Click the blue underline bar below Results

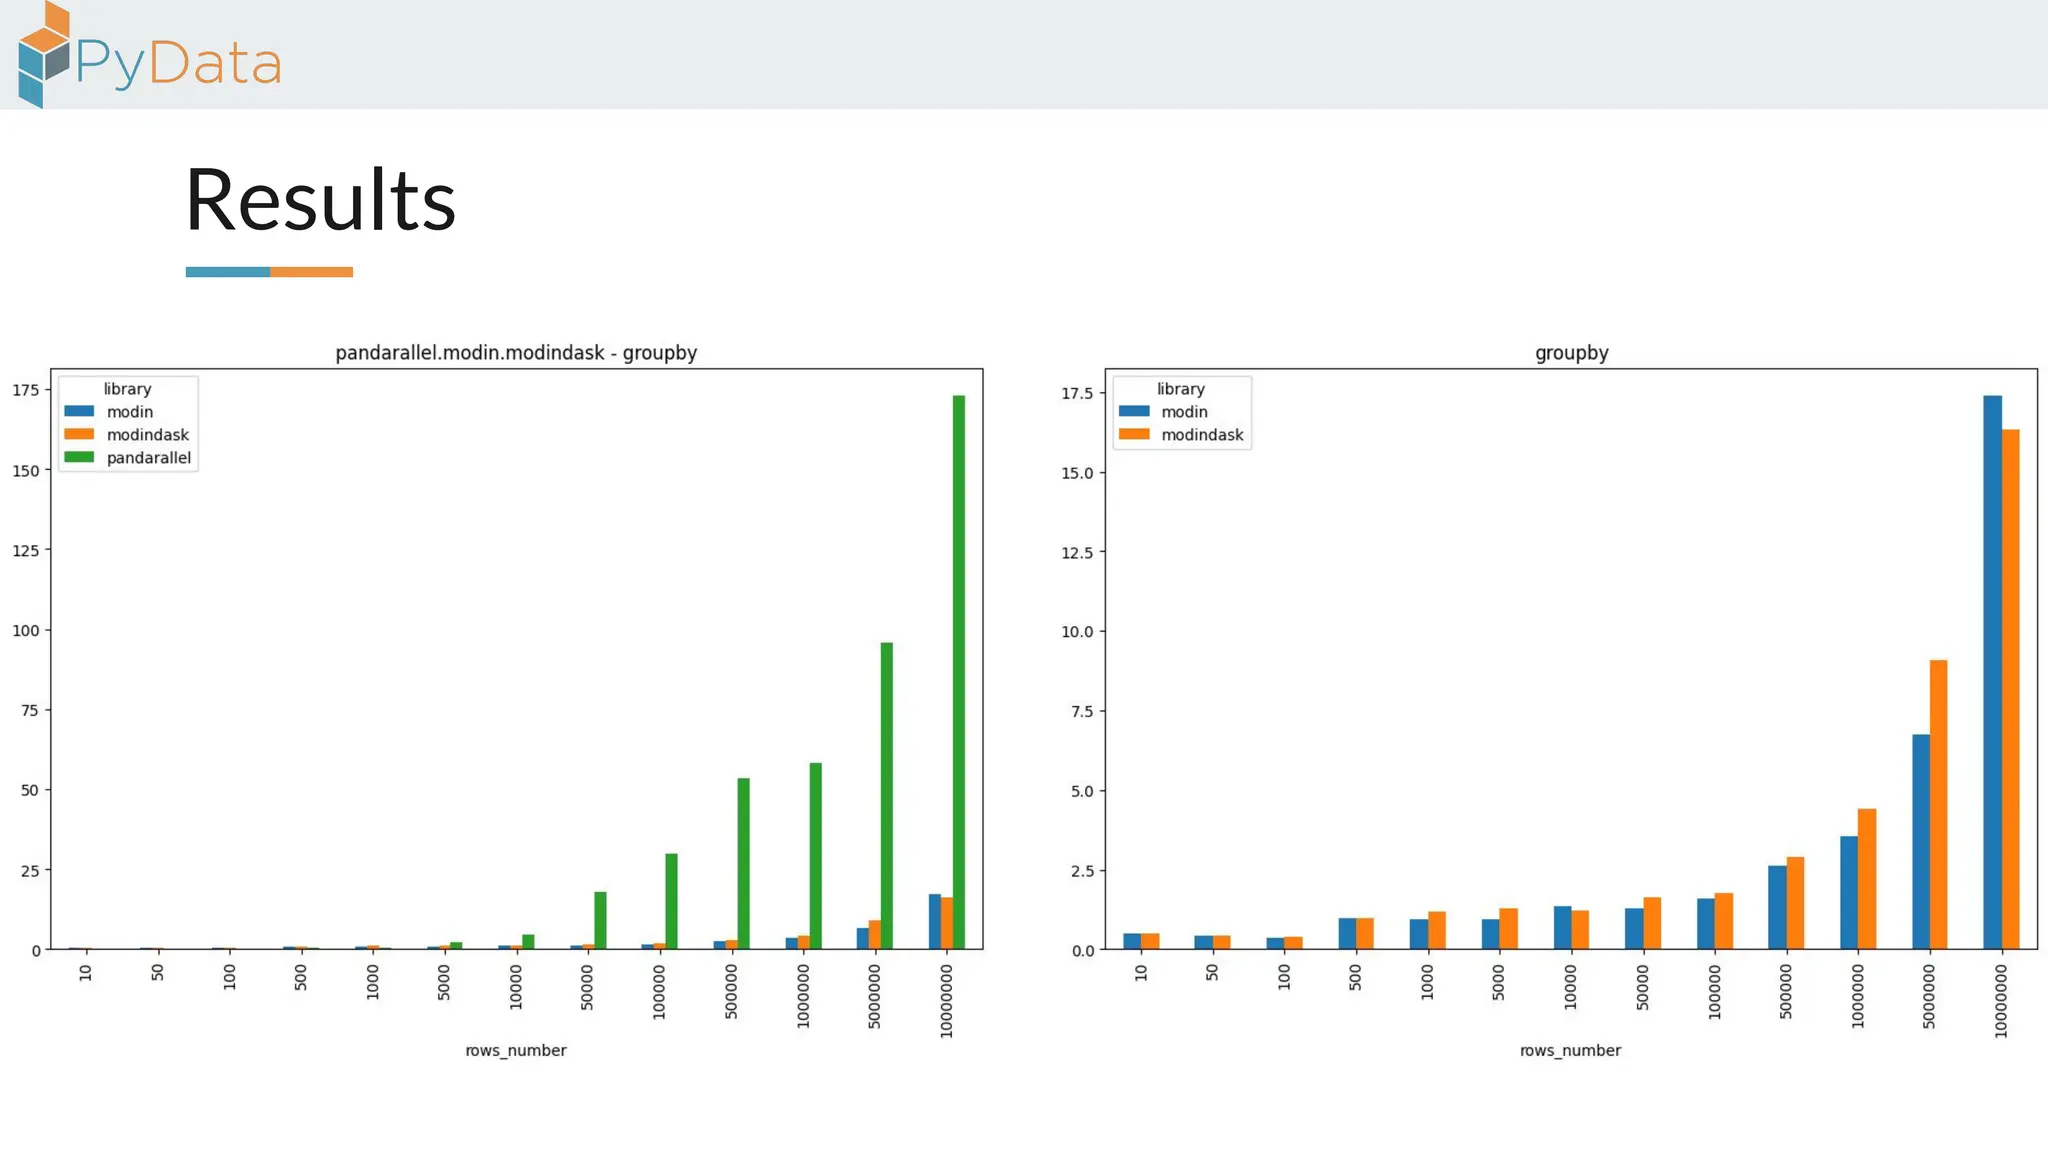[x=227, y=272]
